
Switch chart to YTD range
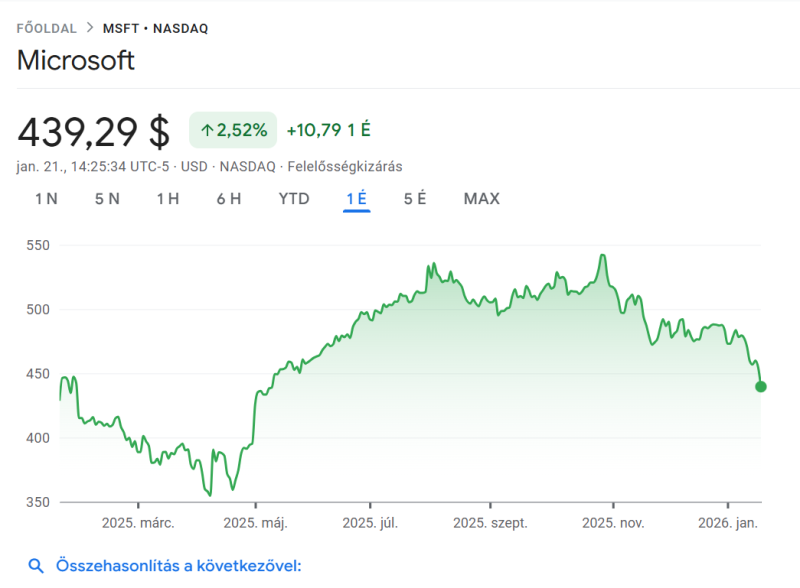(x=294, y=198)
